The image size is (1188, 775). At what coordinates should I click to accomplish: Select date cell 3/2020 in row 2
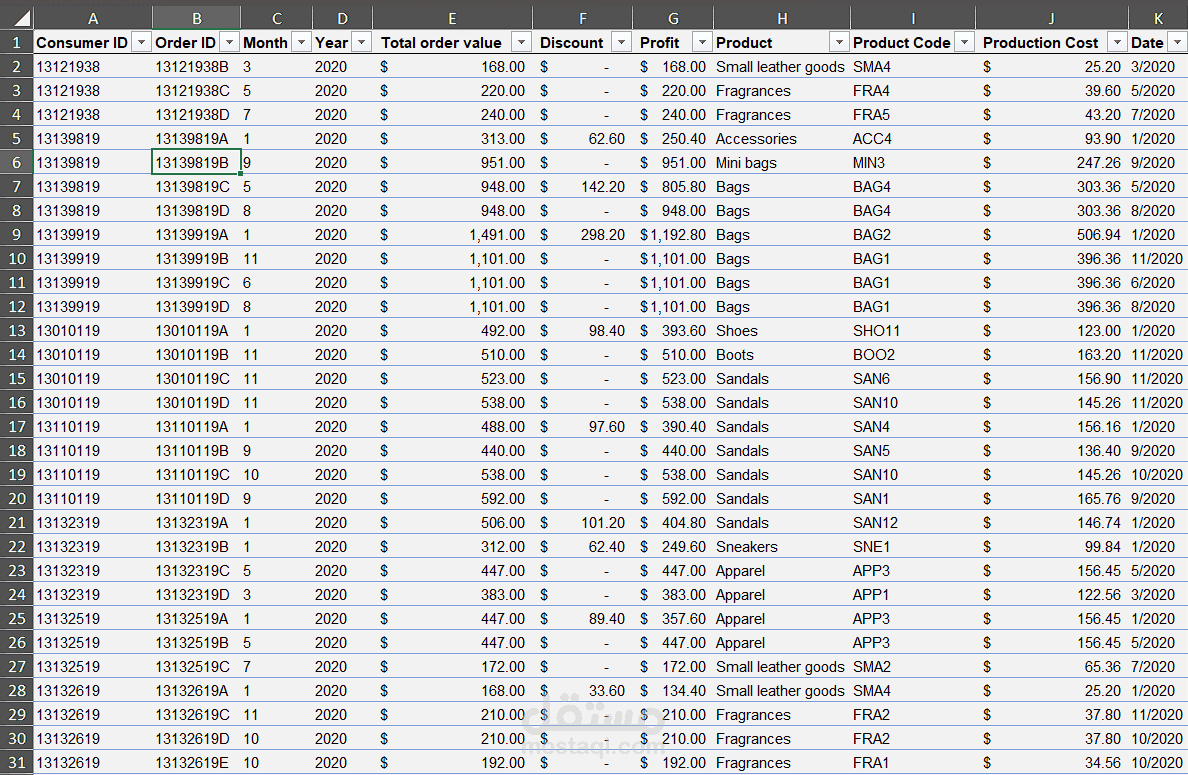(x=1158, y=67)
